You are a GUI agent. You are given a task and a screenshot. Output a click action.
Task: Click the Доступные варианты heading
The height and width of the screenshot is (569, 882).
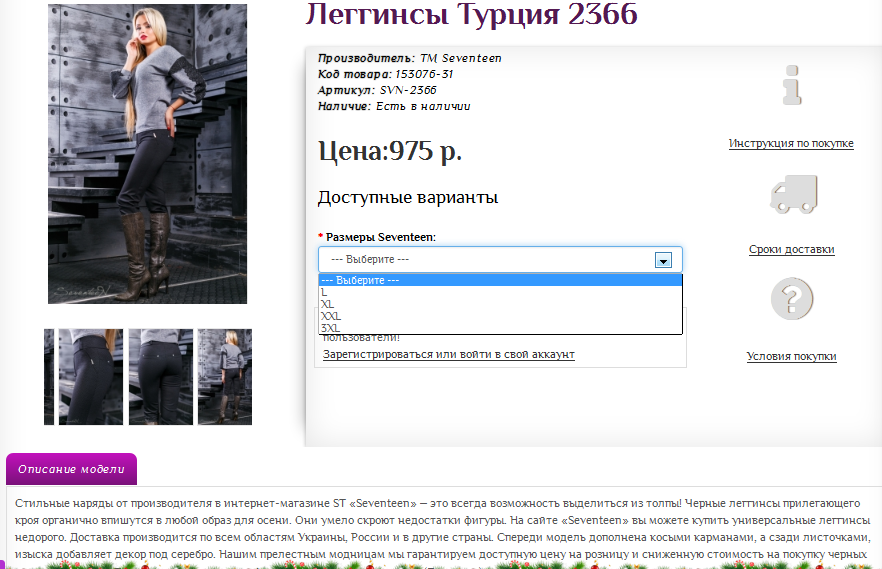click(x=408, y=197)
